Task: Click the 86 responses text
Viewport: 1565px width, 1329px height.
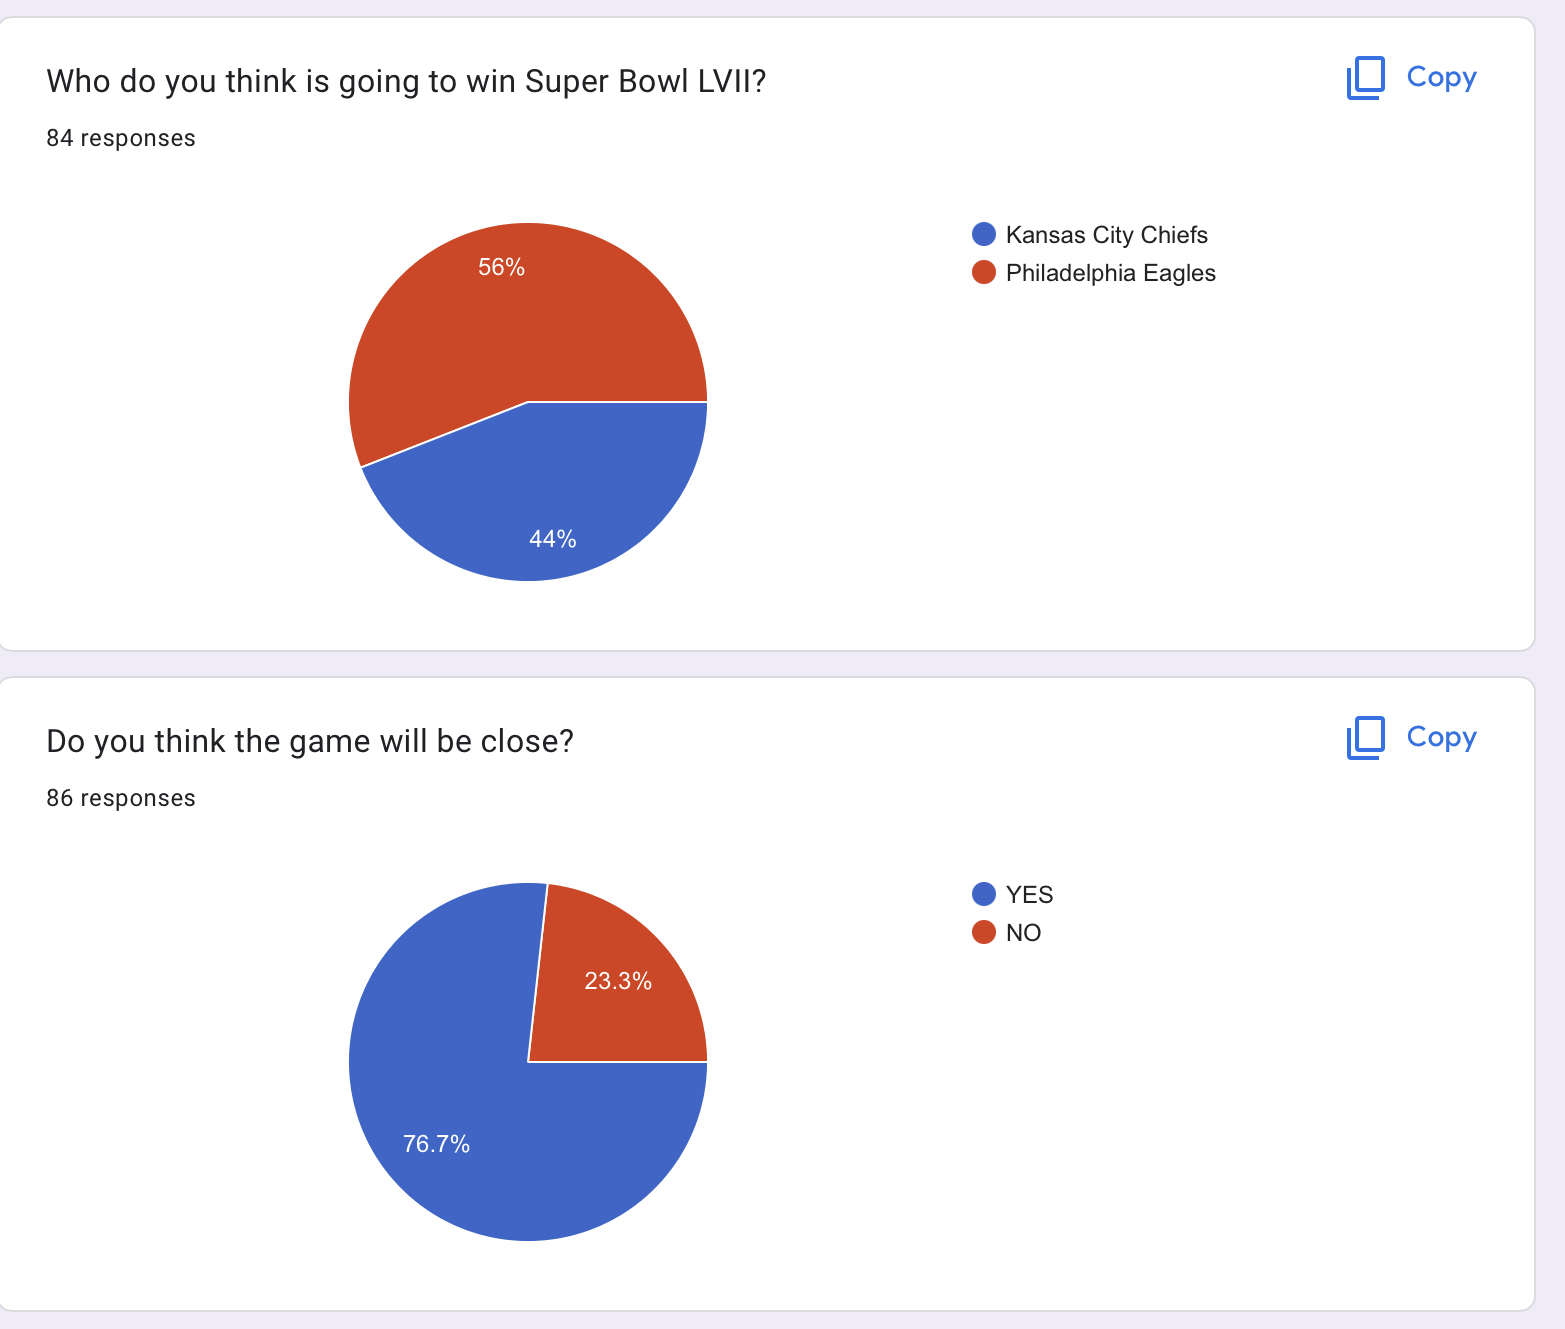Action: pos(121,798)
